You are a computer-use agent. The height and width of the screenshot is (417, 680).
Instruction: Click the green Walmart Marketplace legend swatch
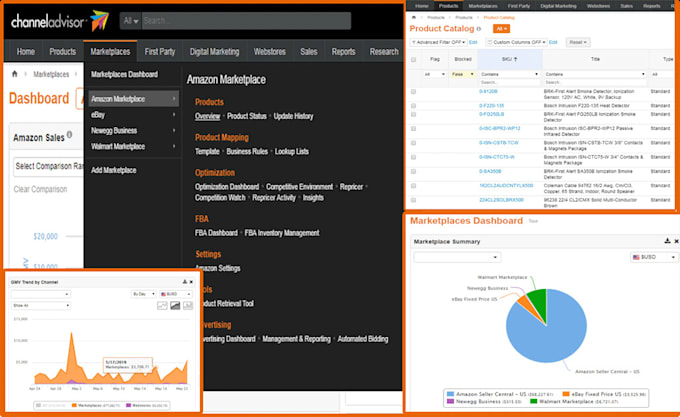[534, 401]
